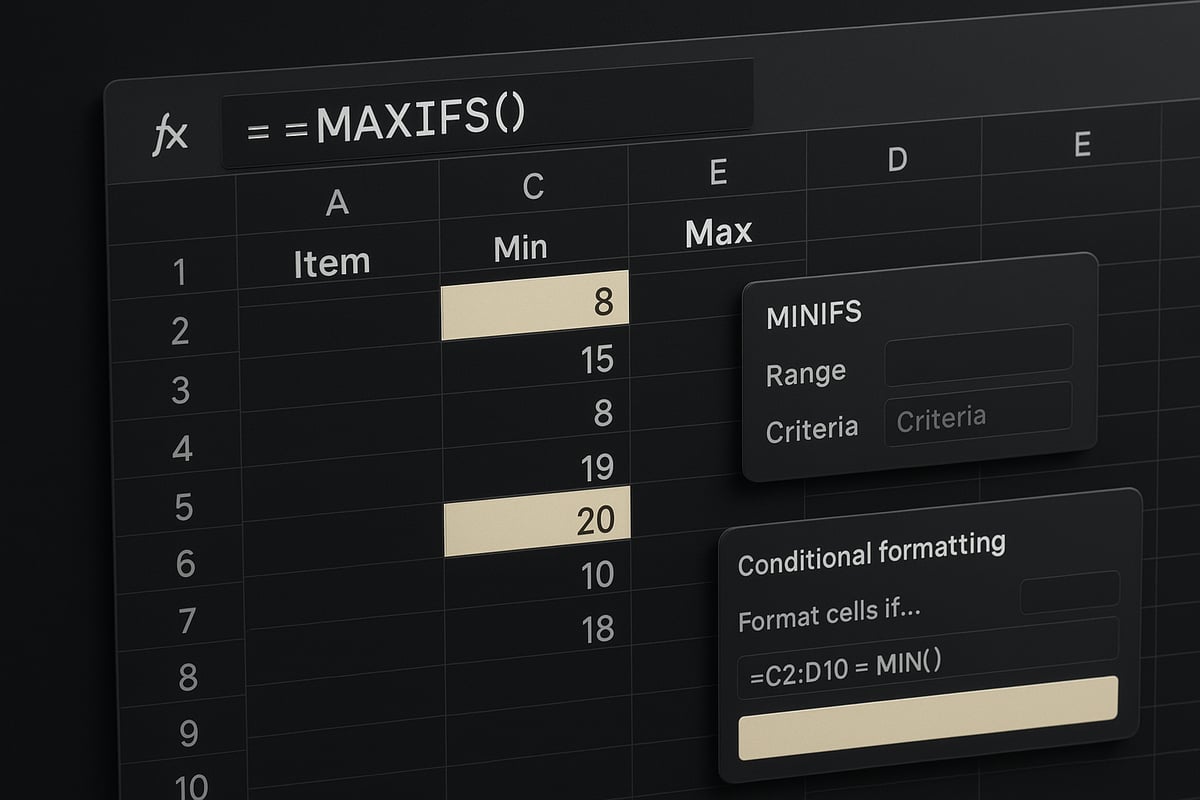
Task: Click the Min header cell
Action: (522, 246)
